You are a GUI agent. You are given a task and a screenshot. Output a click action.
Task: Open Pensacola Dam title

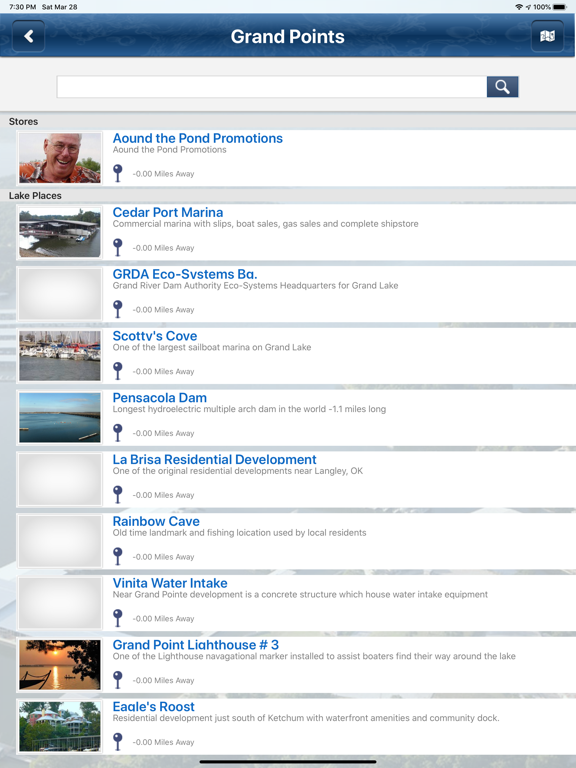160,397
